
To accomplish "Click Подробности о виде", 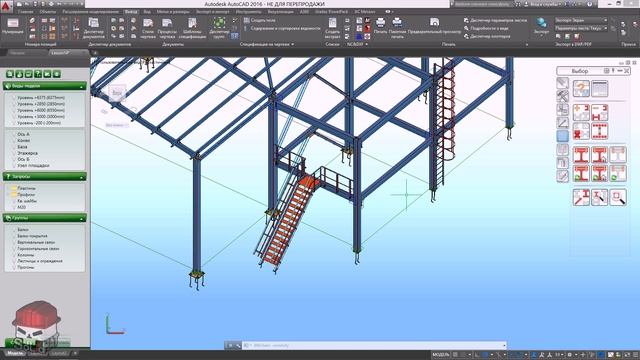I will click(486, 28).
